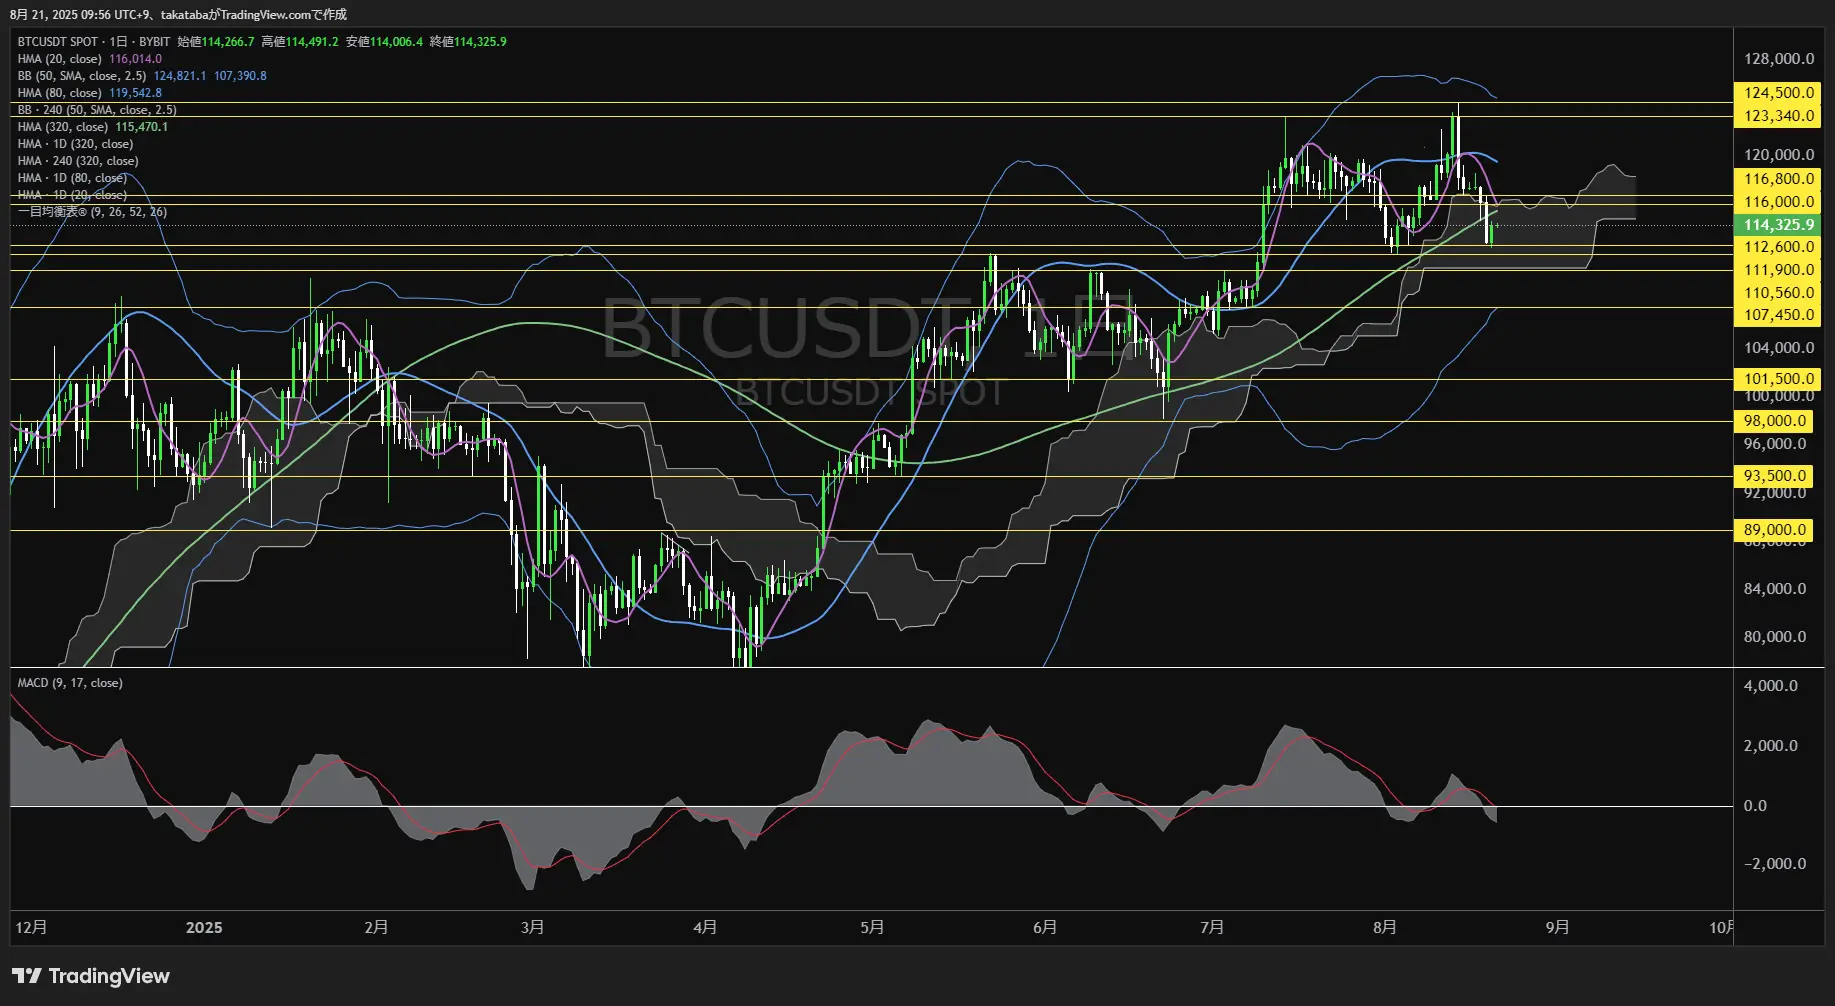Click the 80,000.0 price axis tick
Screen dimensions: 1835x1006
1775,637
